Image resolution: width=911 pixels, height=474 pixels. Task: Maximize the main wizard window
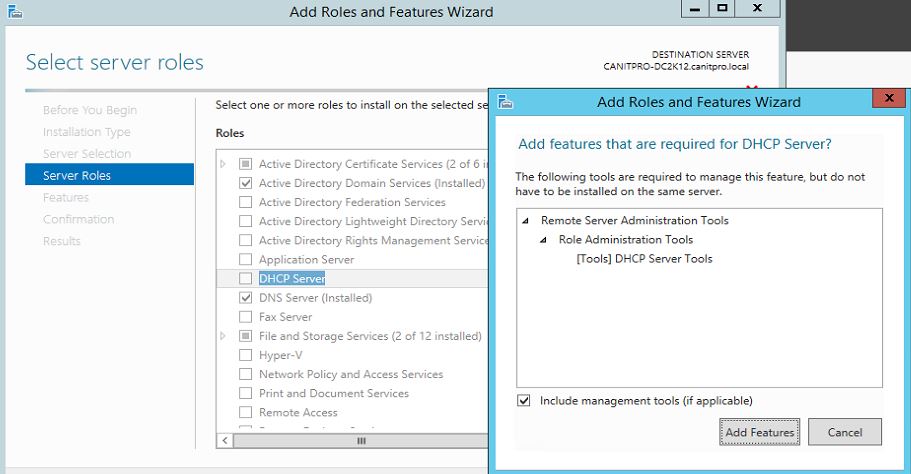pos(722,9)
